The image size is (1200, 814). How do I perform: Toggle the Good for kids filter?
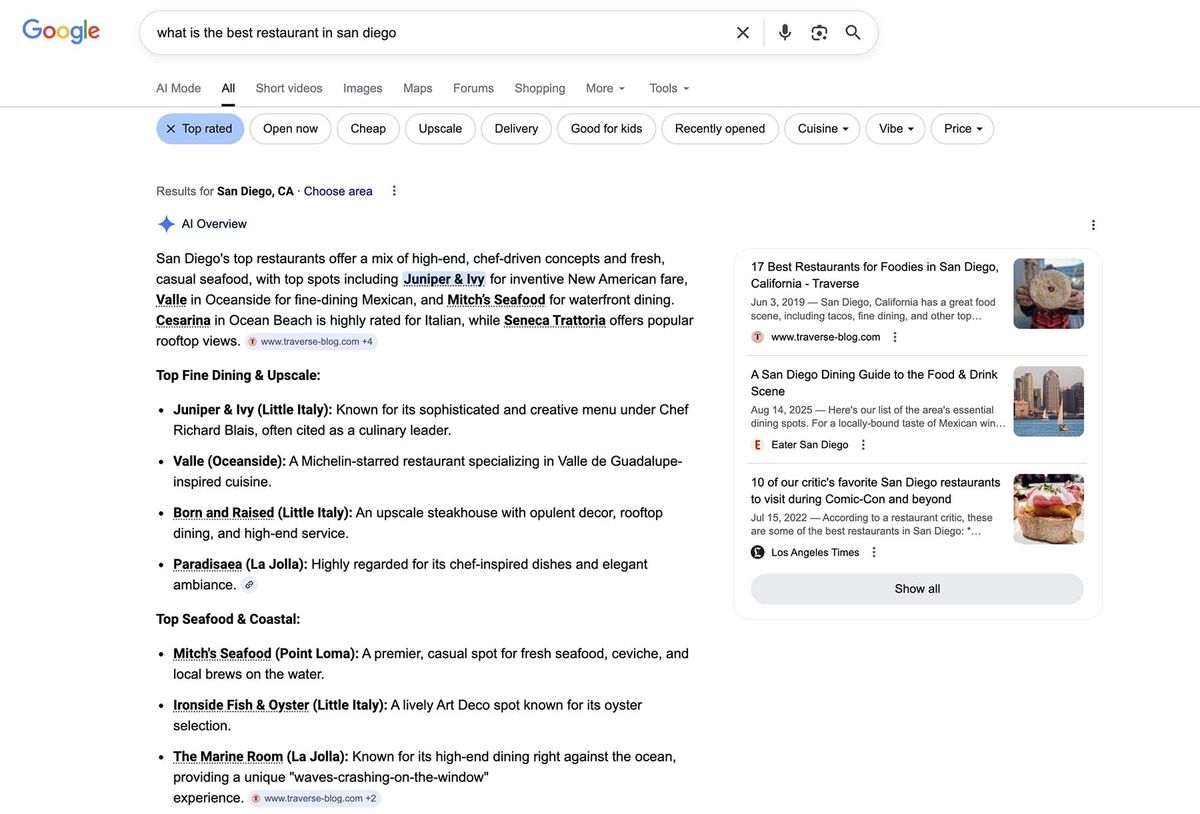(606, 128)
